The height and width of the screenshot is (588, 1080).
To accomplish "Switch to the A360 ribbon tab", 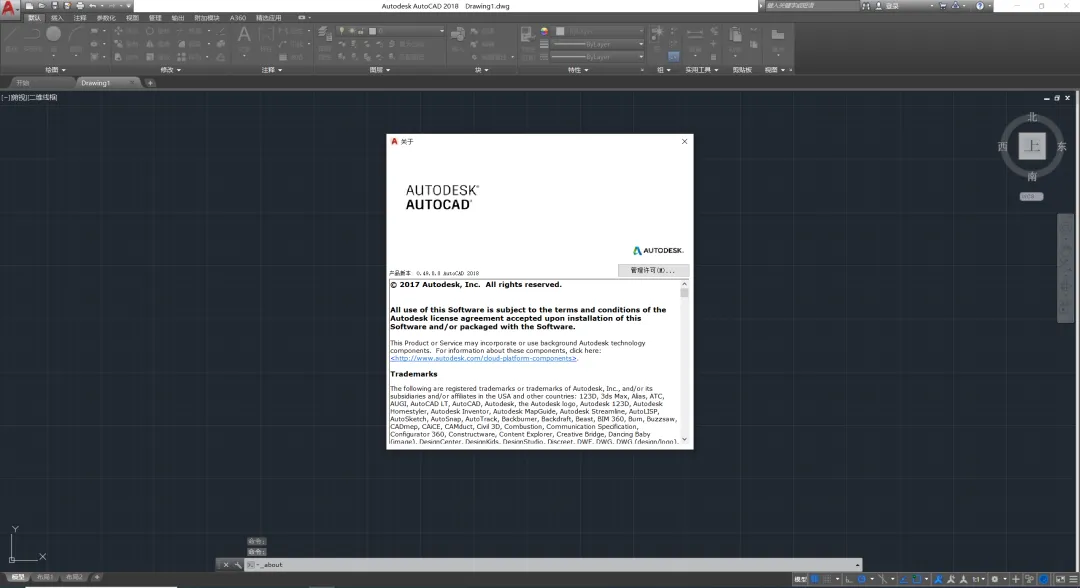I will pos(238,18).
